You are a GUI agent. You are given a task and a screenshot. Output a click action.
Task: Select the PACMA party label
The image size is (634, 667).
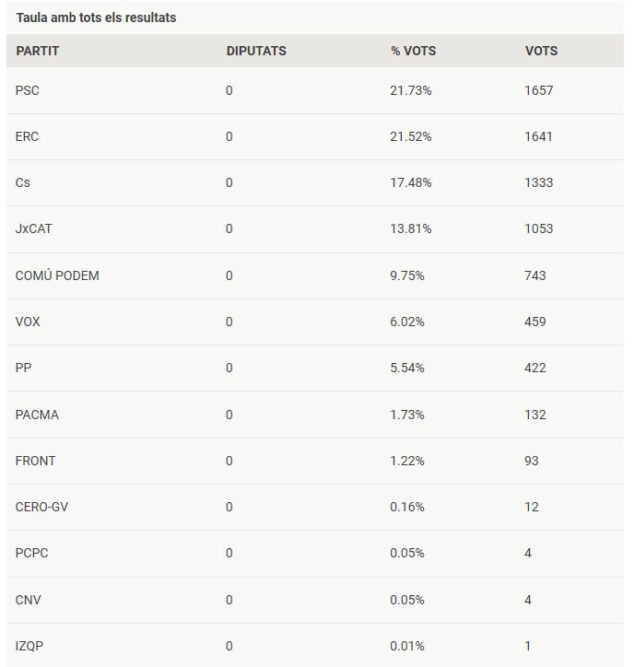(37, 415)
